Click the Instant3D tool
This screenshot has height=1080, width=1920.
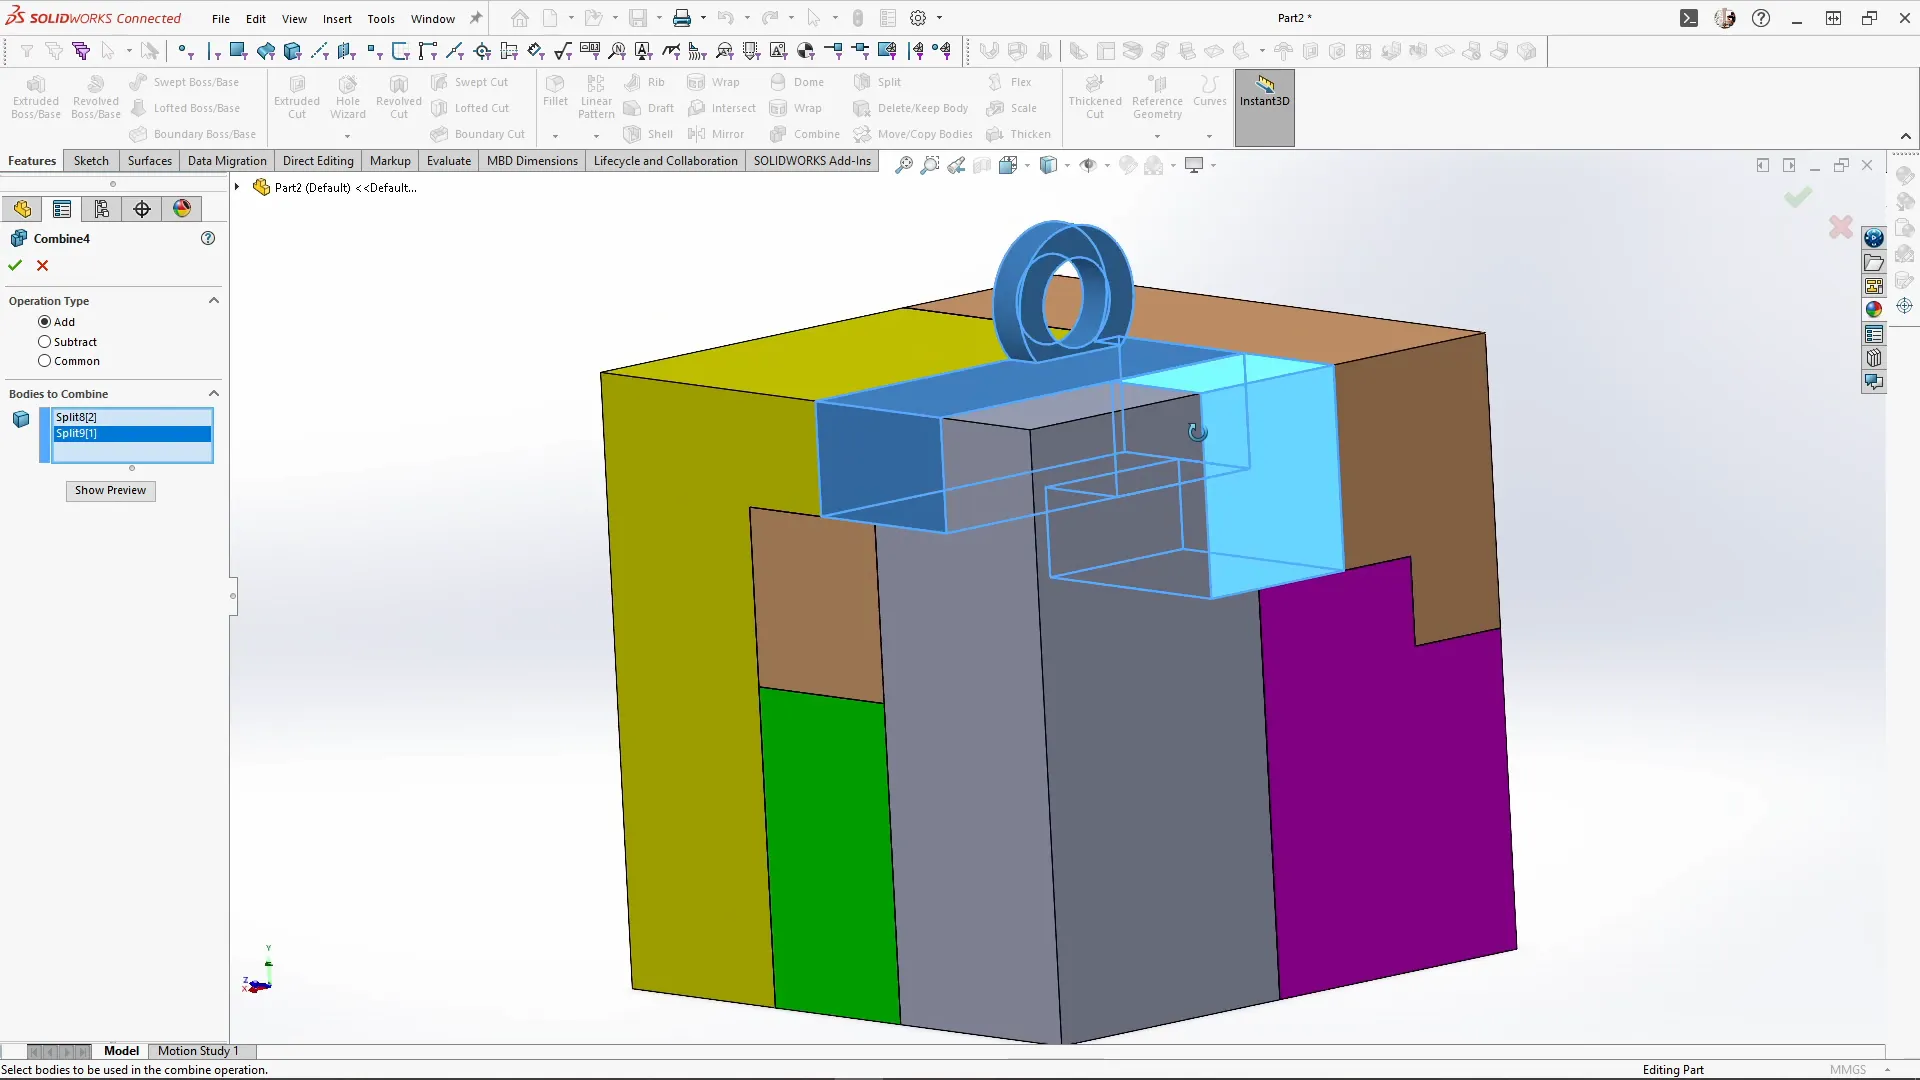[1264, 92]
